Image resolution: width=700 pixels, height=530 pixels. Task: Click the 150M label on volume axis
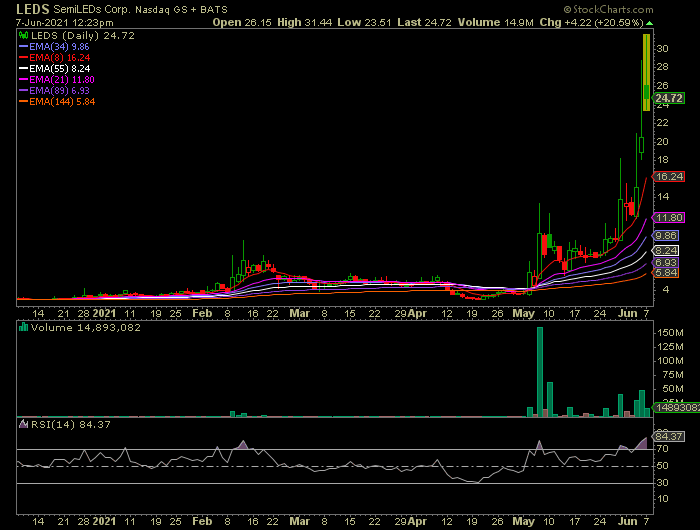670,333
